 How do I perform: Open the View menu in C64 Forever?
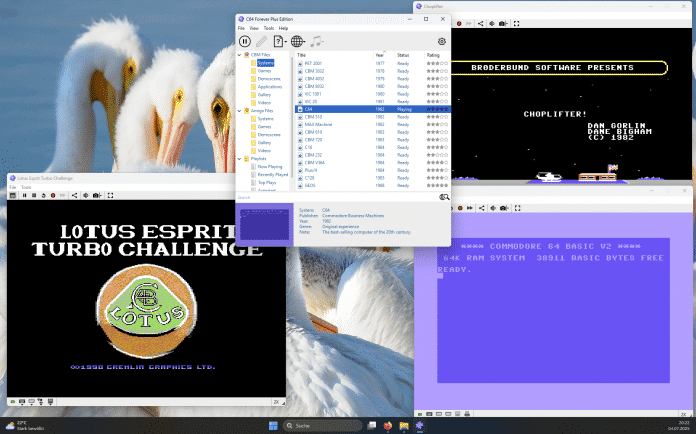point(254,28)
